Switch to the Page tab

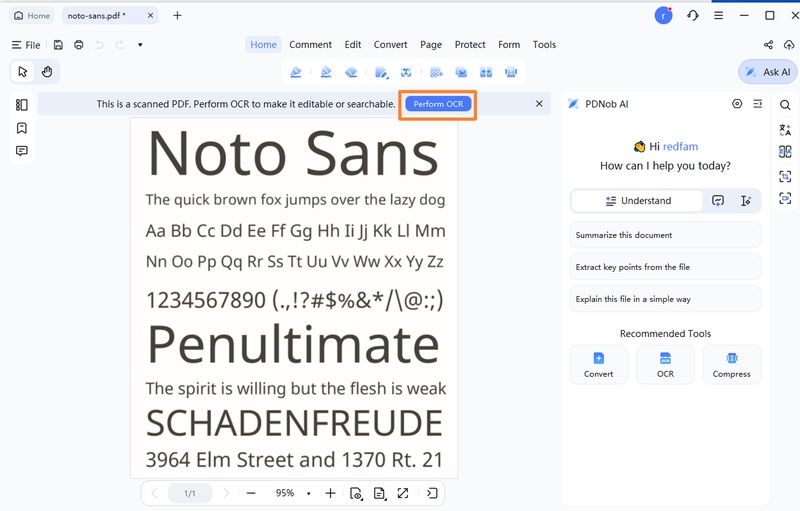[x=431, y=45]
